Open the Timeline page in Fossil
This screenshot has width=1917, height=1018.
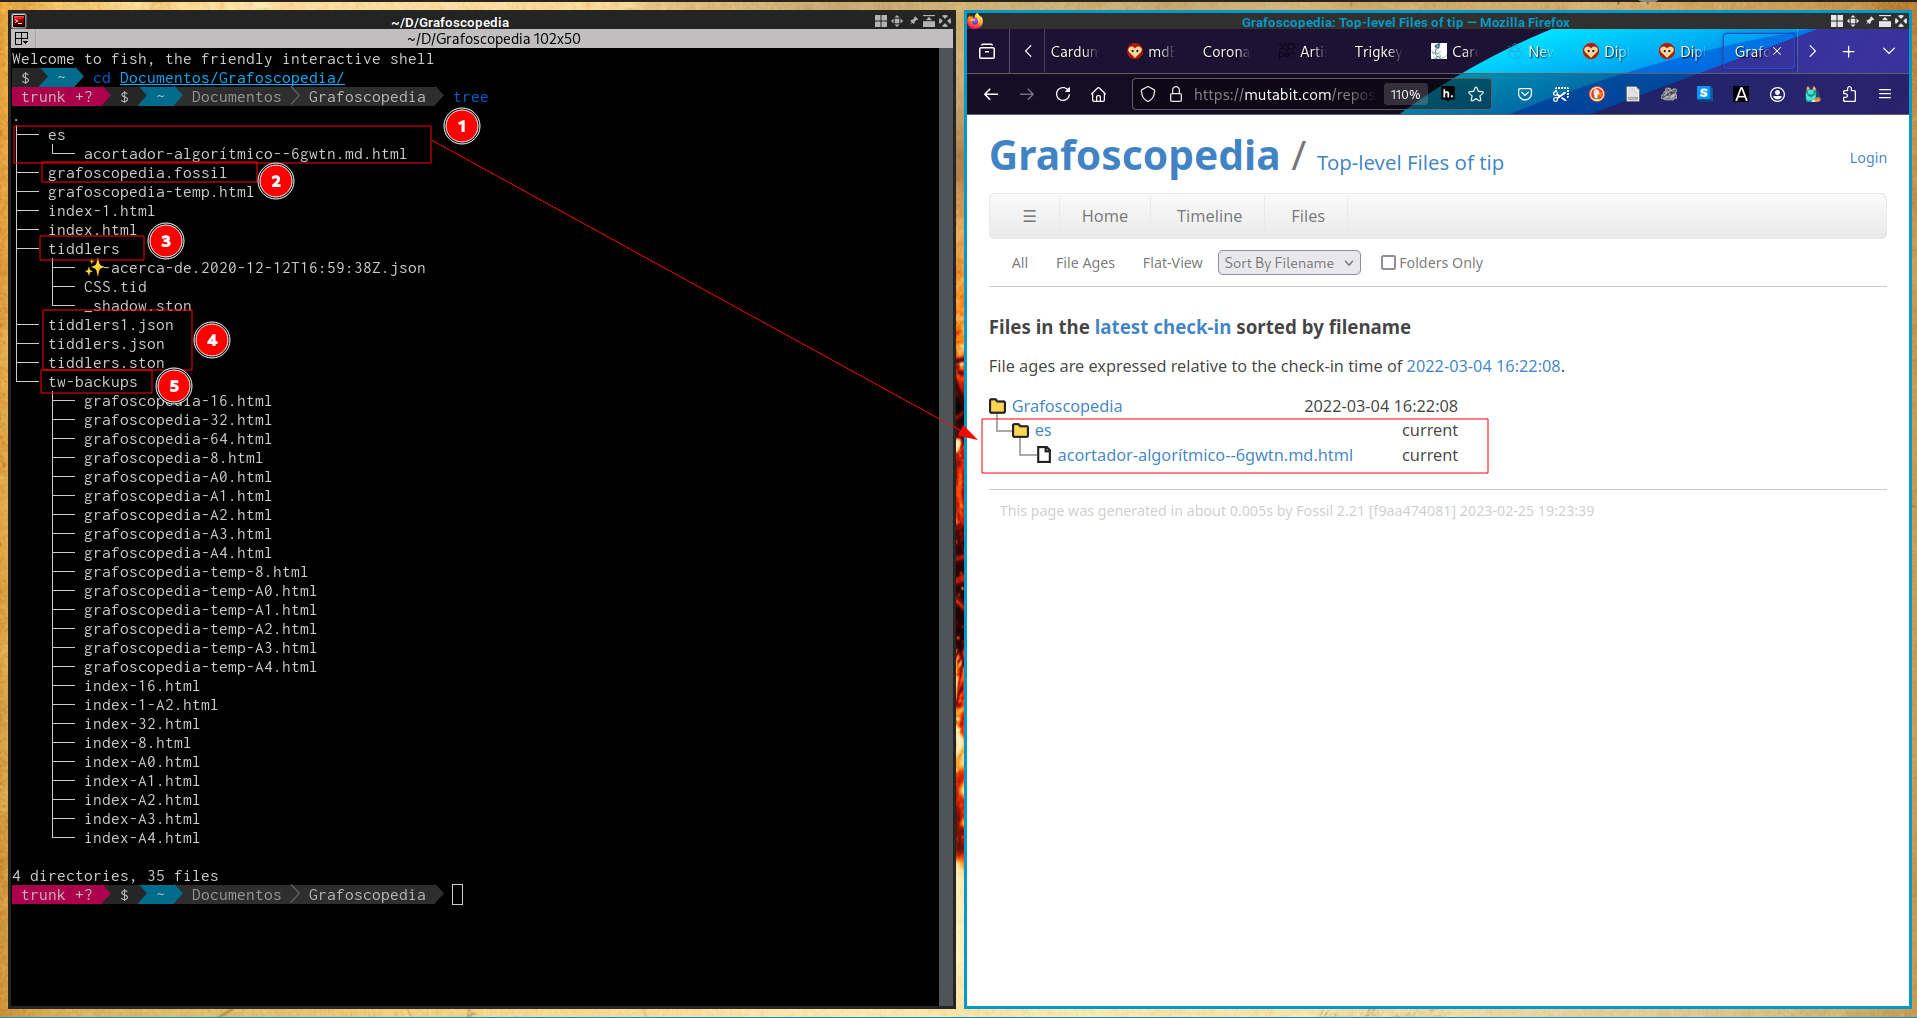click(1209, 216)
